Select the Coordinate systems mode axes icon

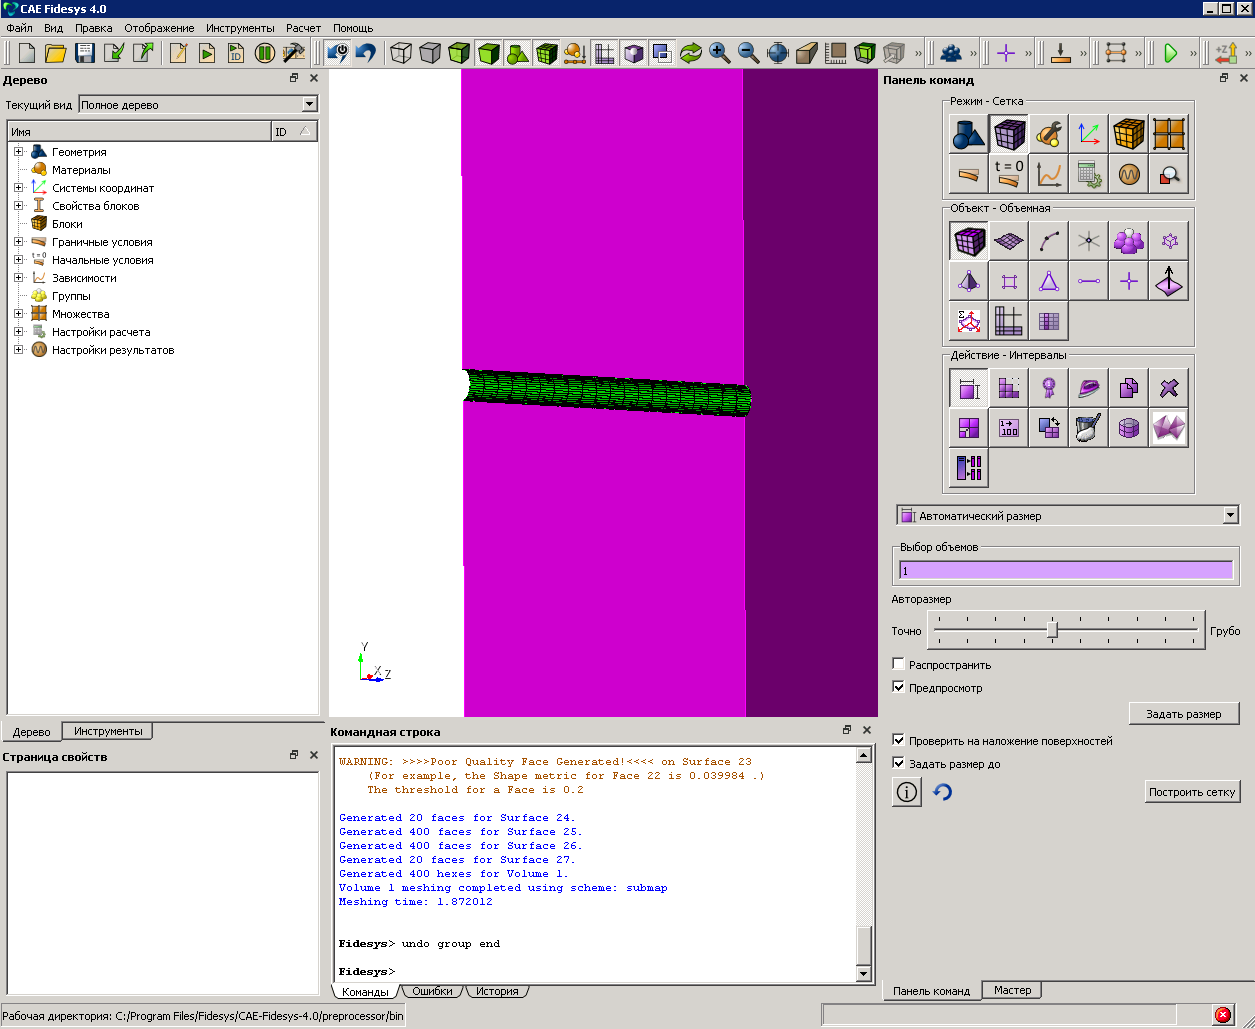click(1089, 134)
